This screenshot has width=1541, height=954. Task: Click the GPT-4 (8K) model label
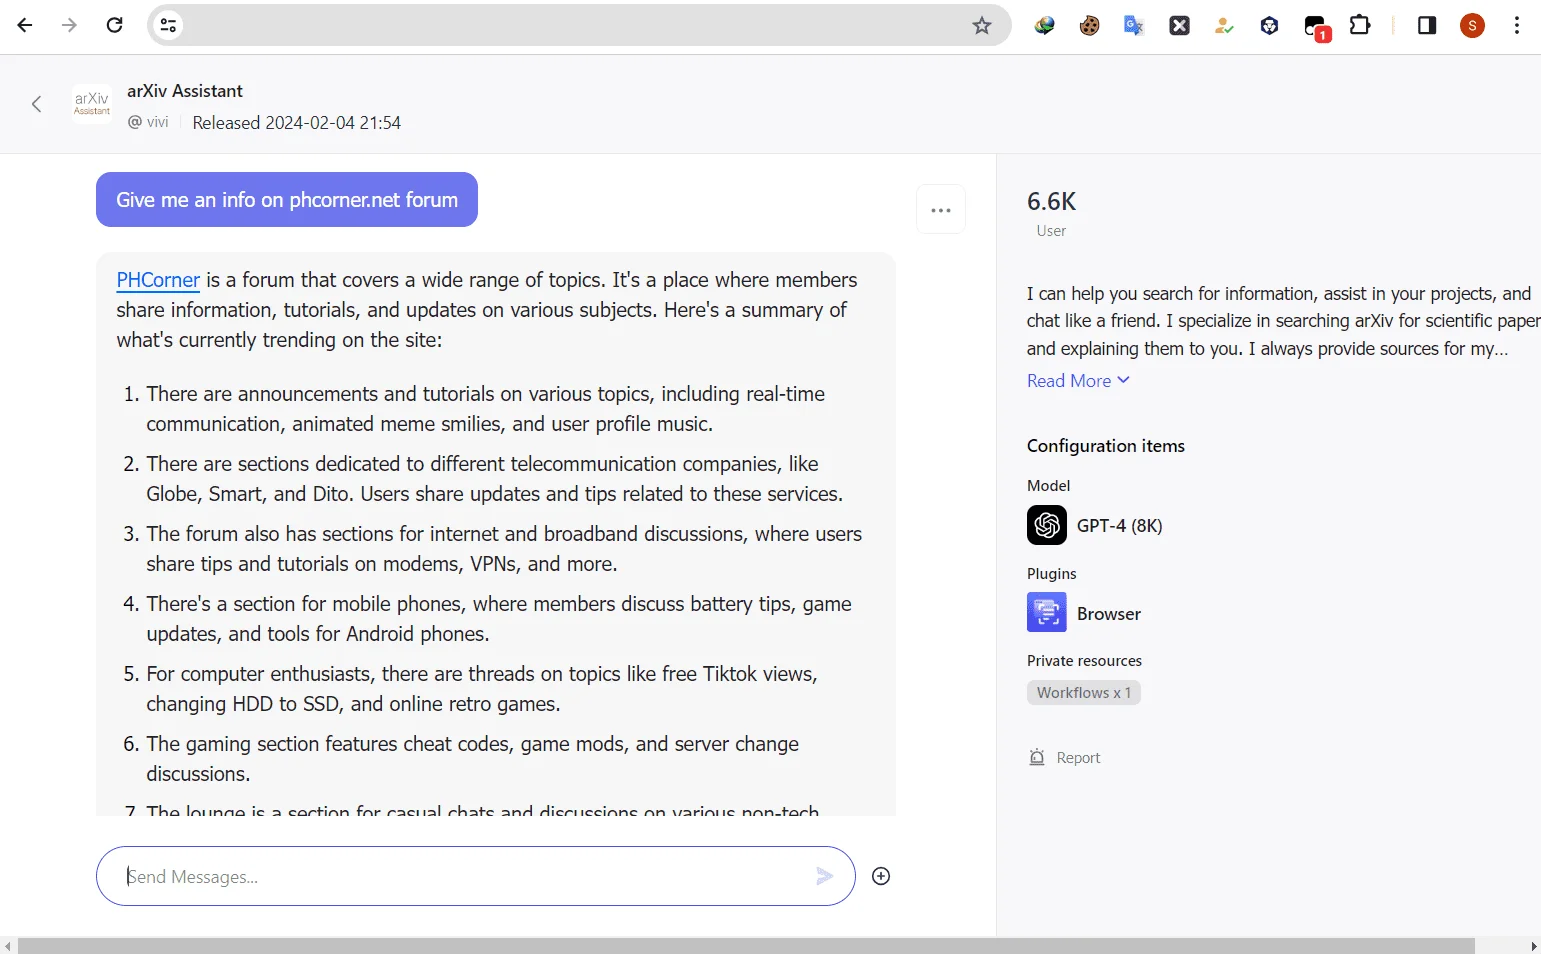pos(1119,526)
